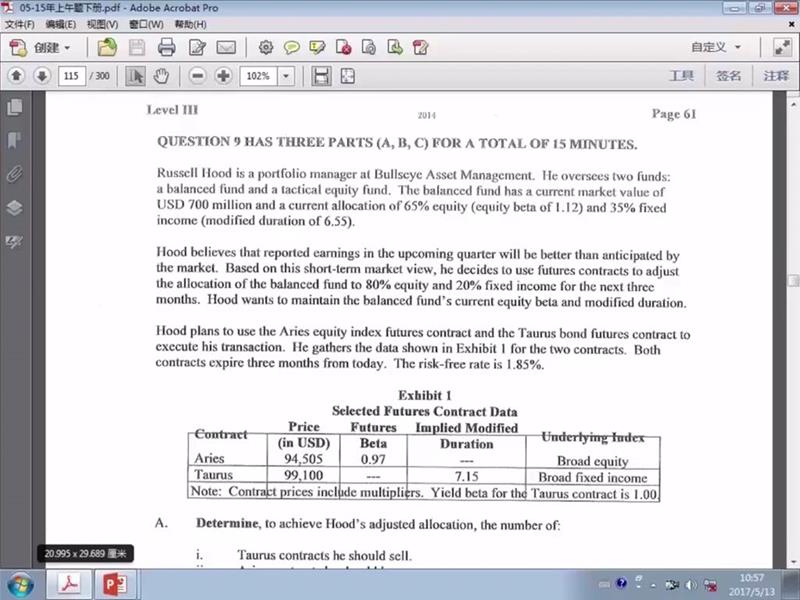Click the export PDF document icon

coord(420,47)
